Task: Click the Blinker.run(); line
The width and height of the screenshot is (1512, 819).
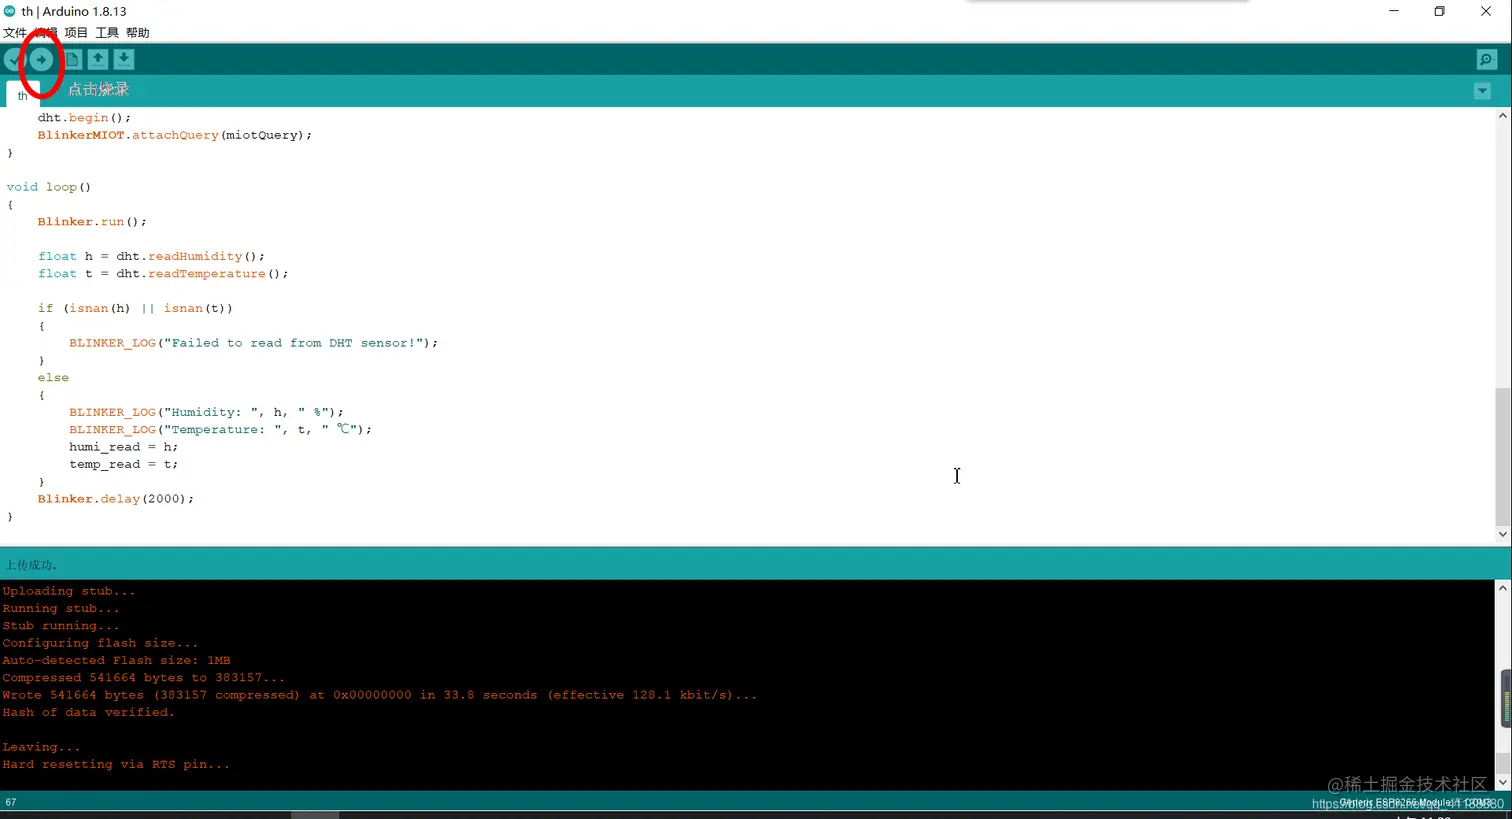Action: point(92,222)
